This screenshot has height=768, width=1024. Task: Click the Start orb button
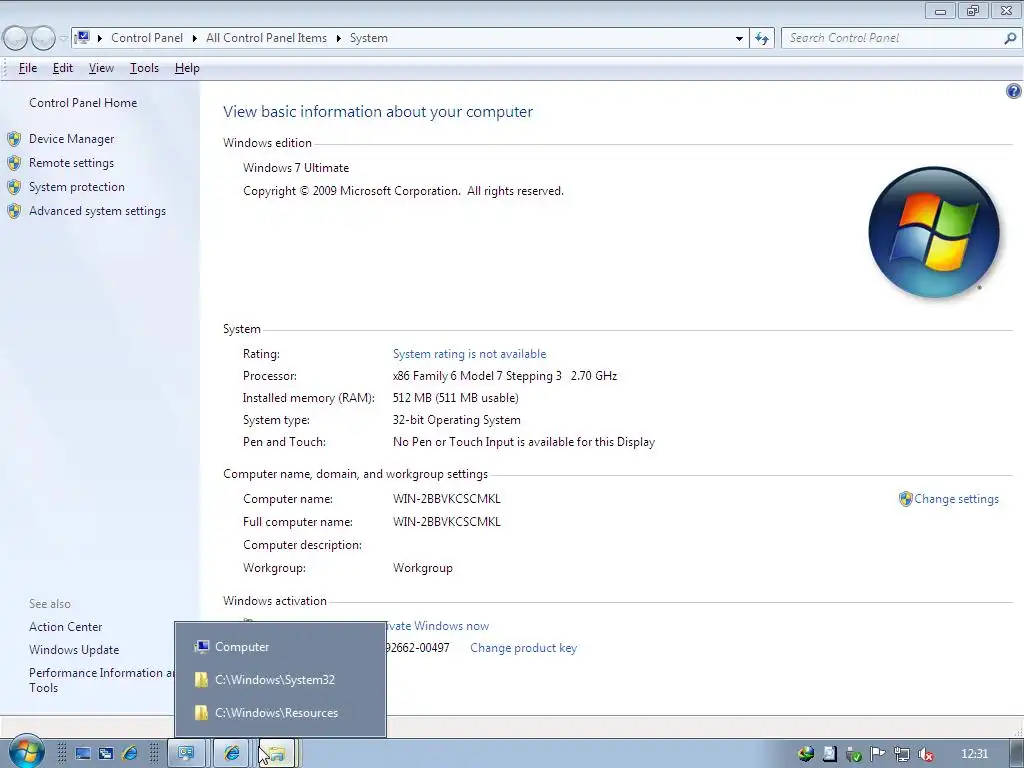coord(25,752)
